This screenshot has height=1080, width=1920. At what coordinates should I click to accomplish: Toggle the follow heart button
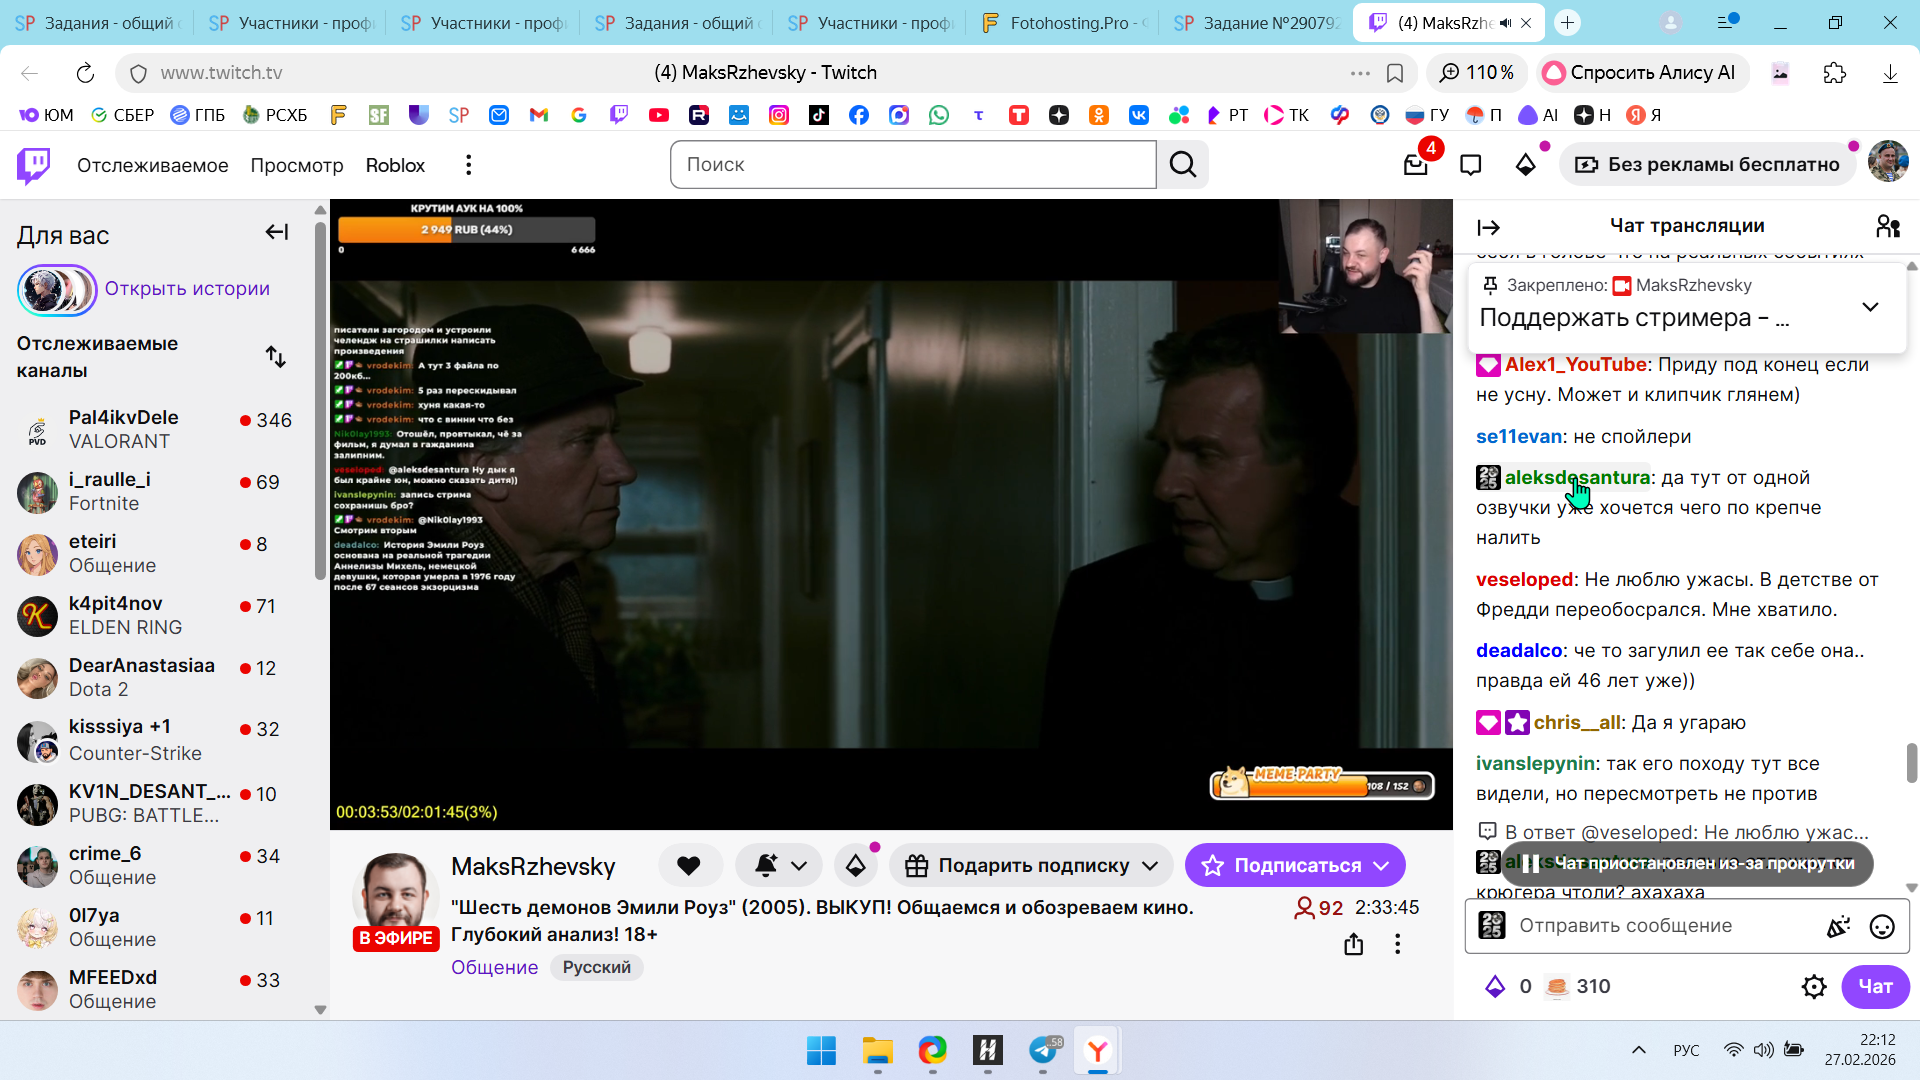point(688,866)
